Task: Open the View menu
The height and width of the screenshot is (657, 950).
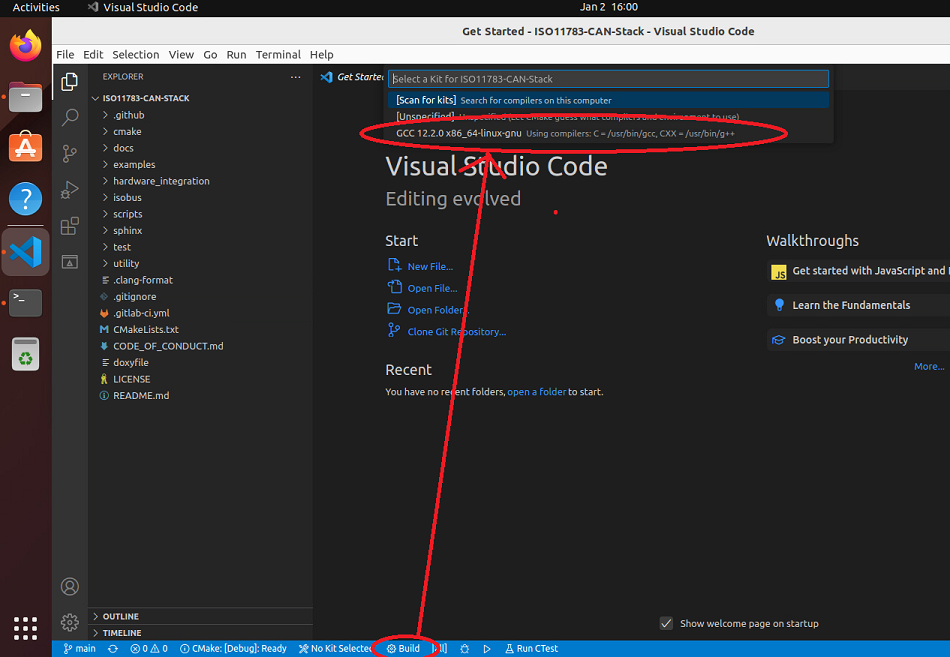Action: pyautogui.click(x=181, y=55)
